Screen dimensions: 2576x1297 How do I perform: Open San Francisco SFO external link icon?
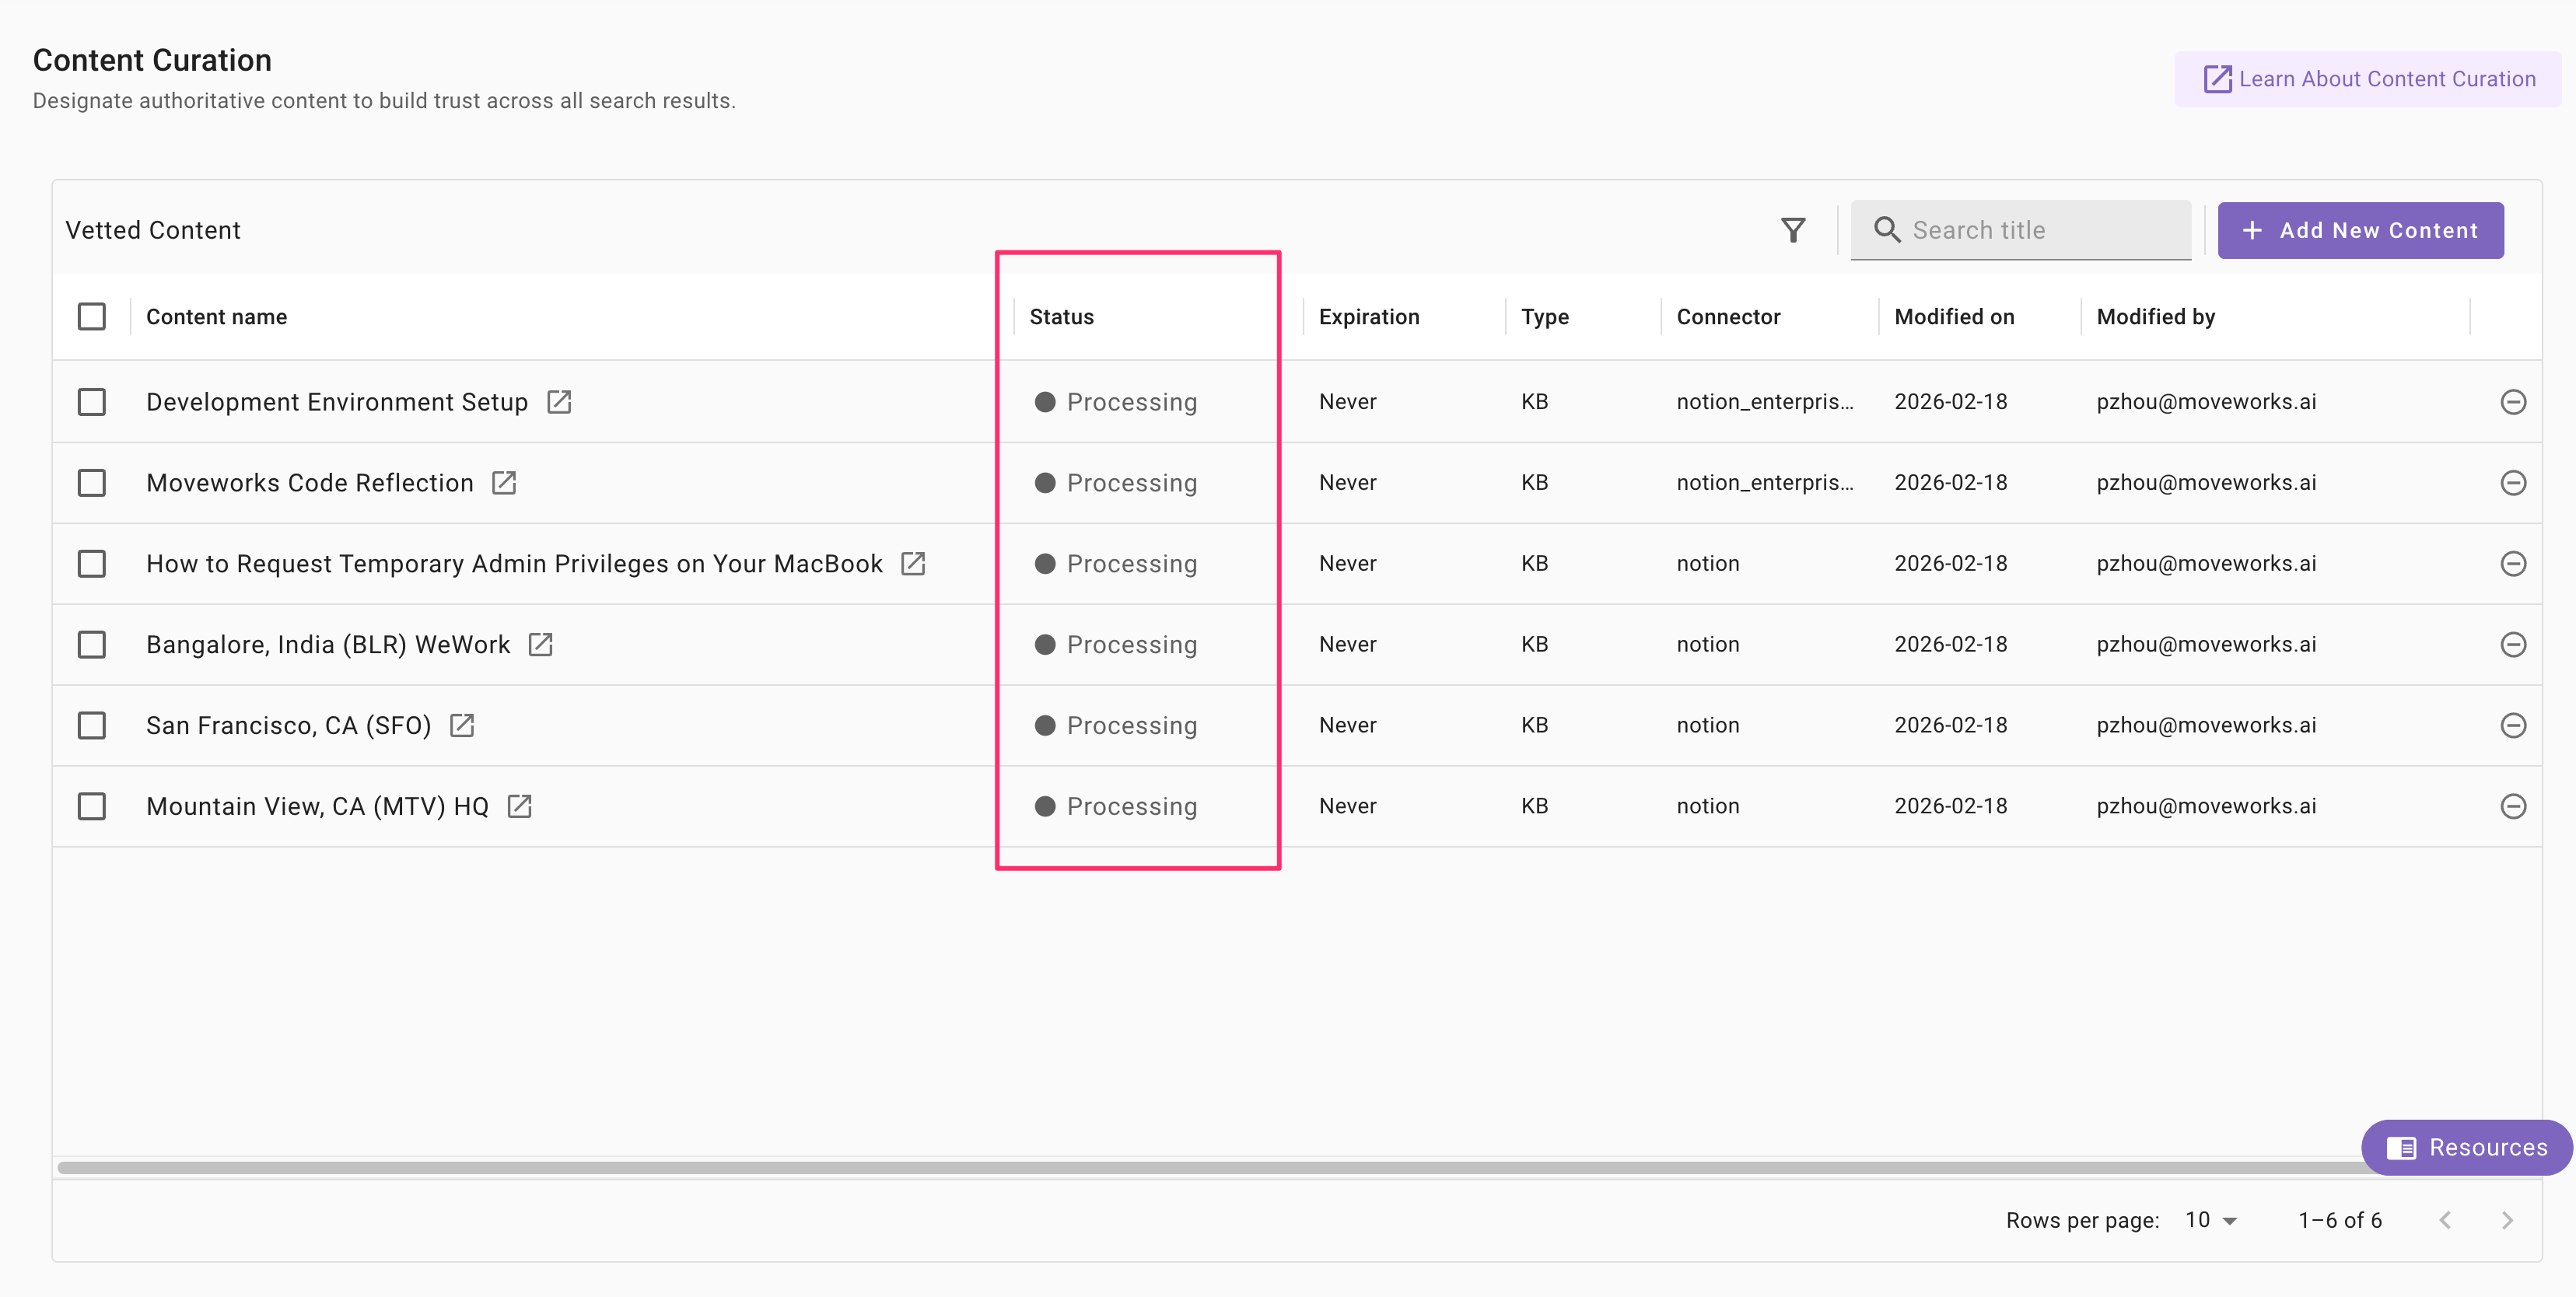[462, 726]
